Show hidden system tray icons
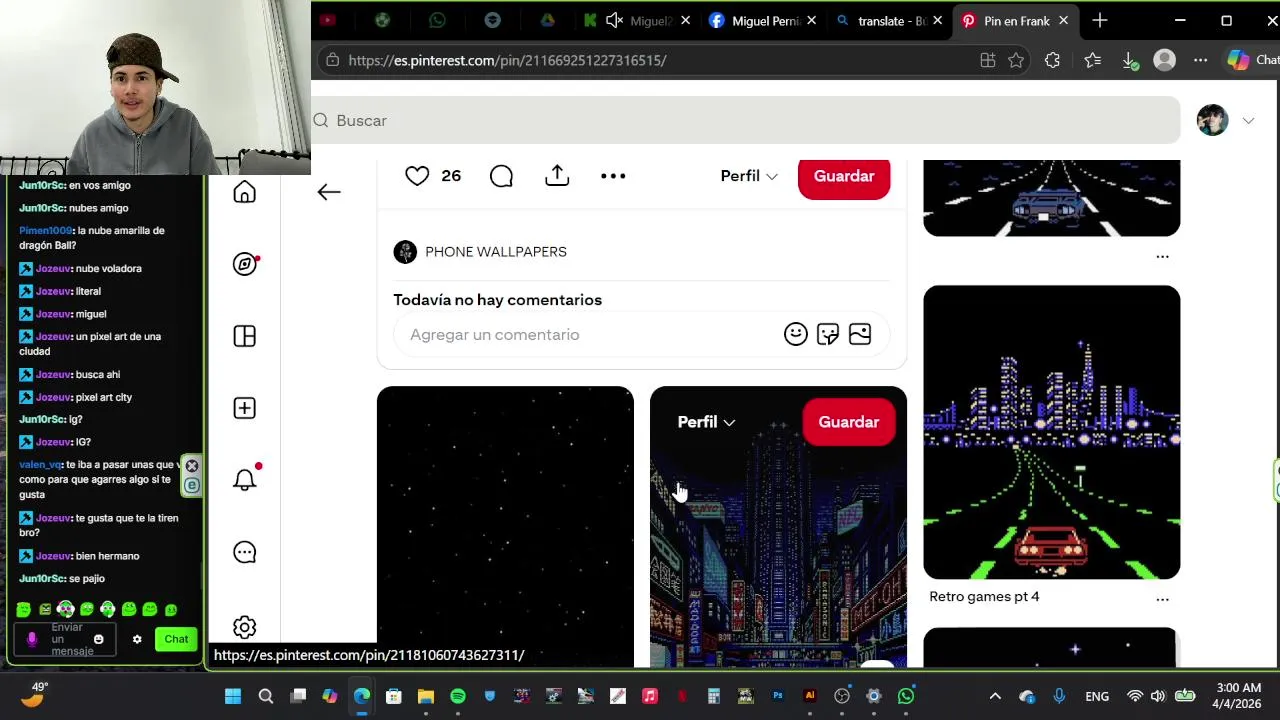Screen dimensions: 1280x720 click(x=995, y=696)
